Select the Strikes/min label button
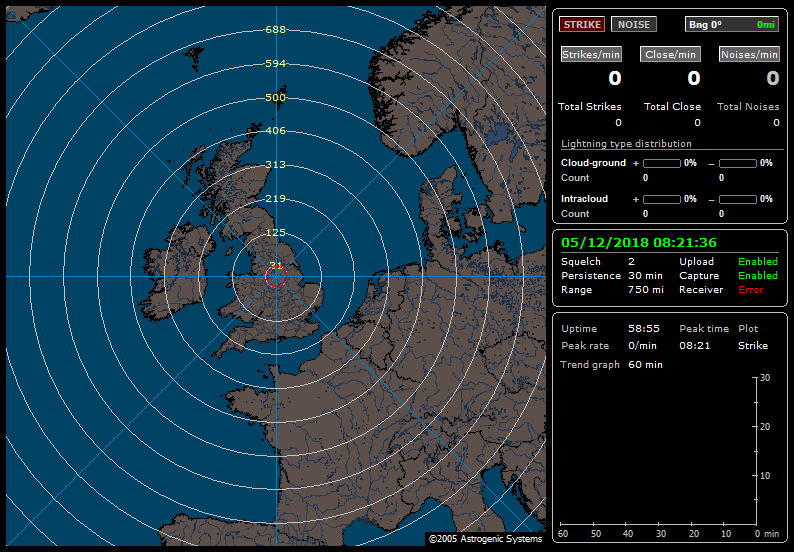 (x=591, y=54)
